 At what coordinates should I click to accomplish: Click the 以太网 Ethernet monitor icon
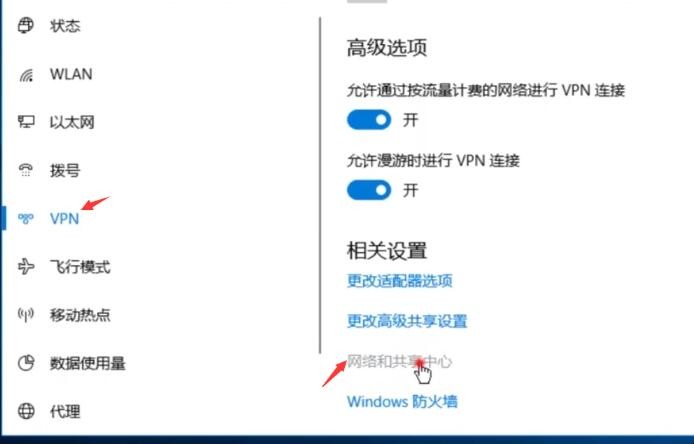click(26, 122)
